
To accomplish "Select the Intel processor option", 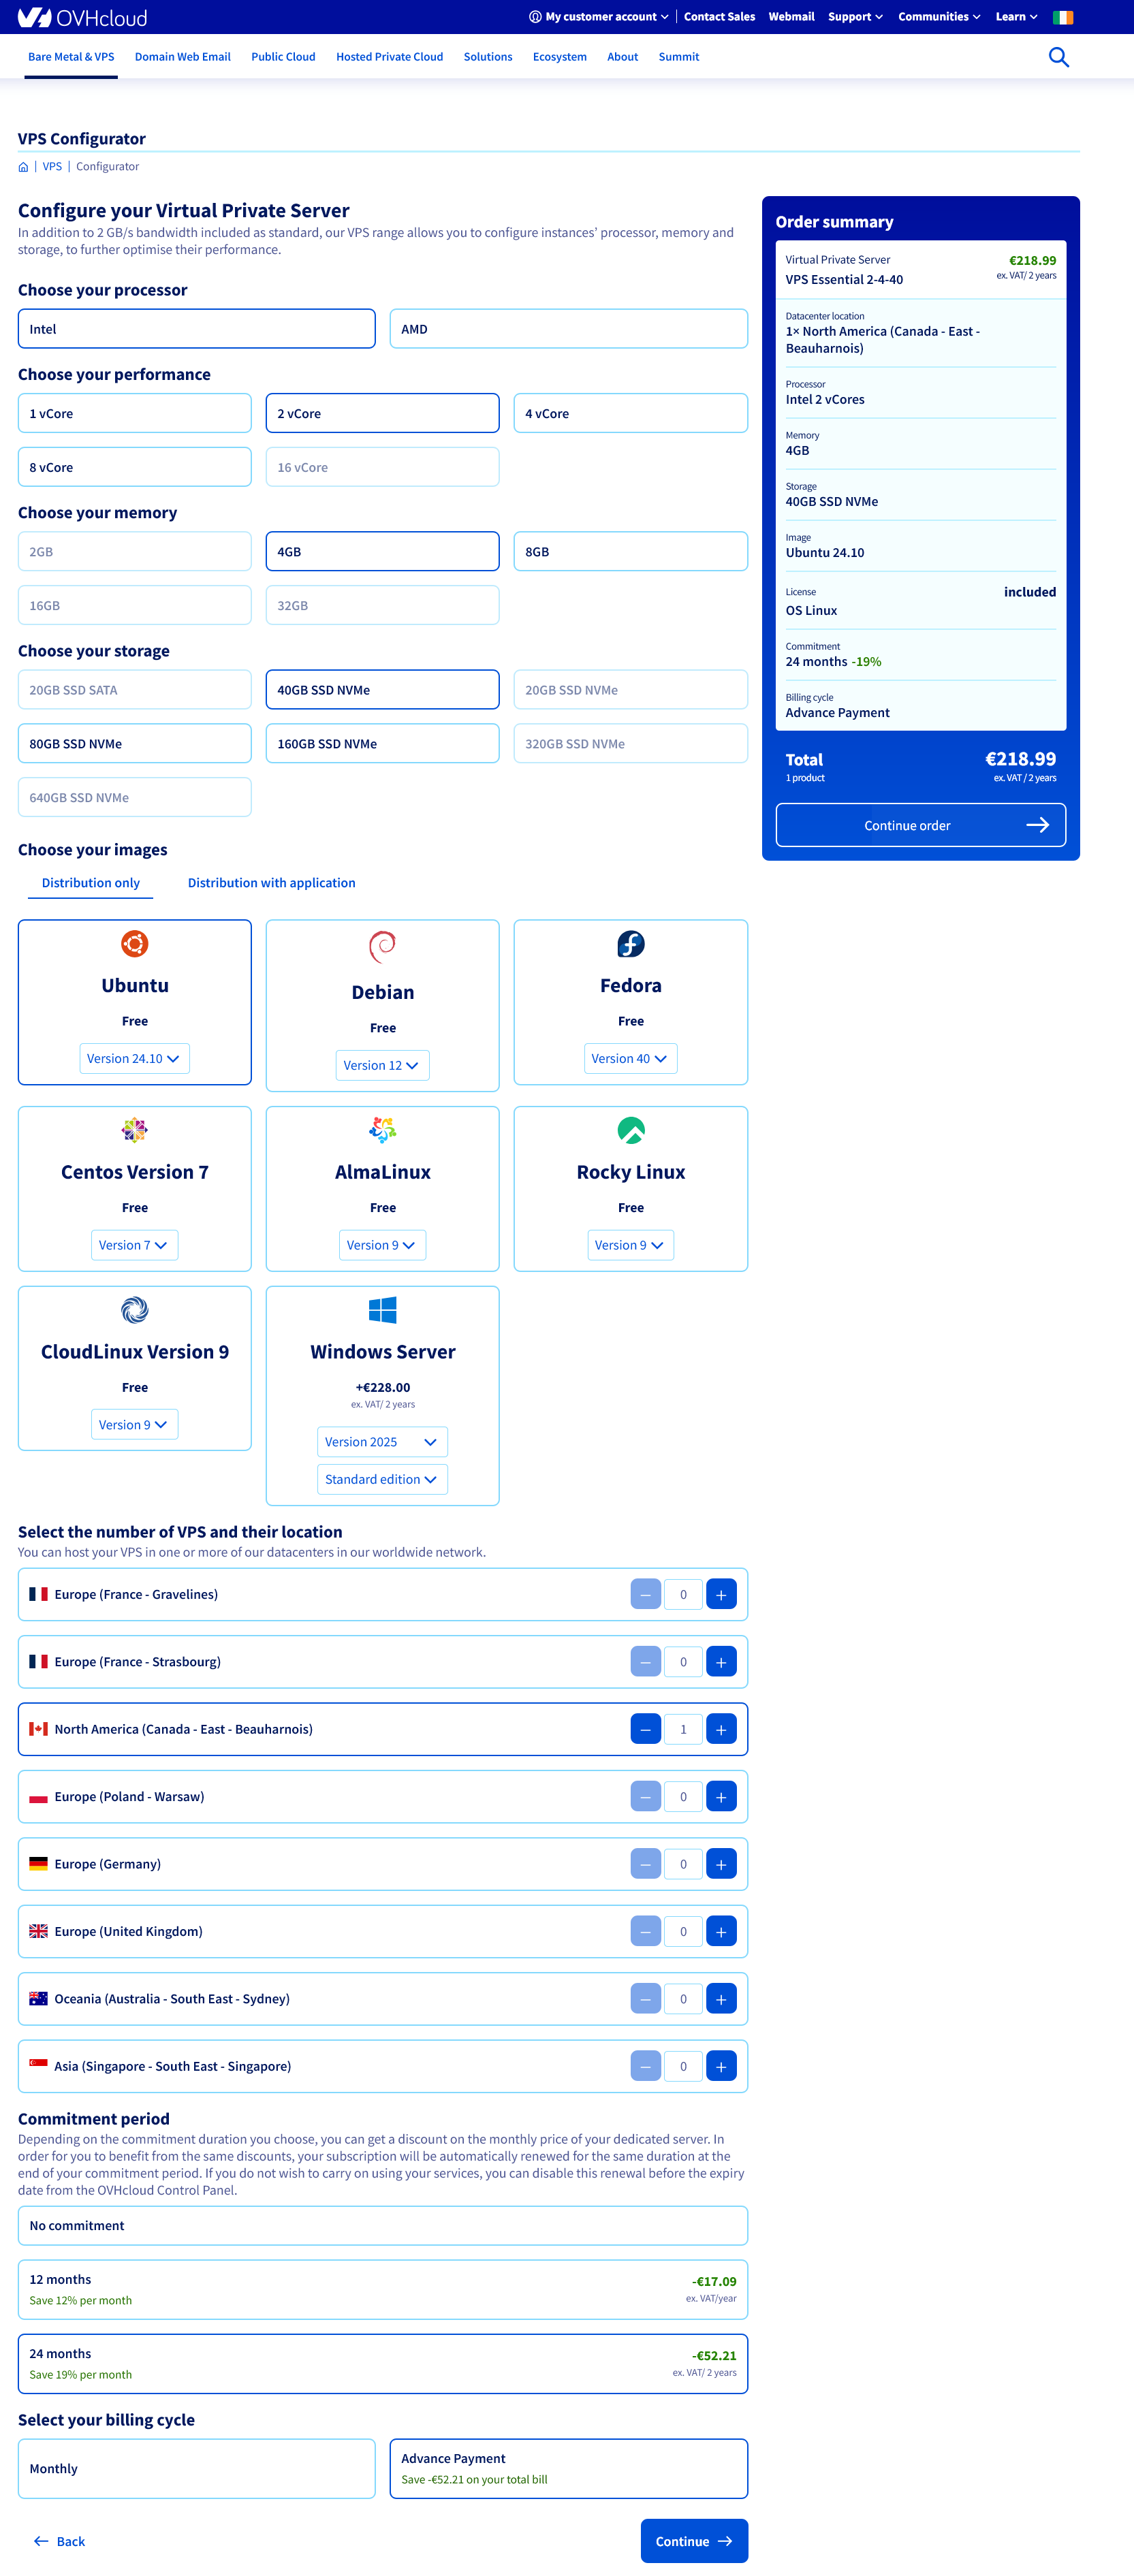I will [x=197, y=329].
